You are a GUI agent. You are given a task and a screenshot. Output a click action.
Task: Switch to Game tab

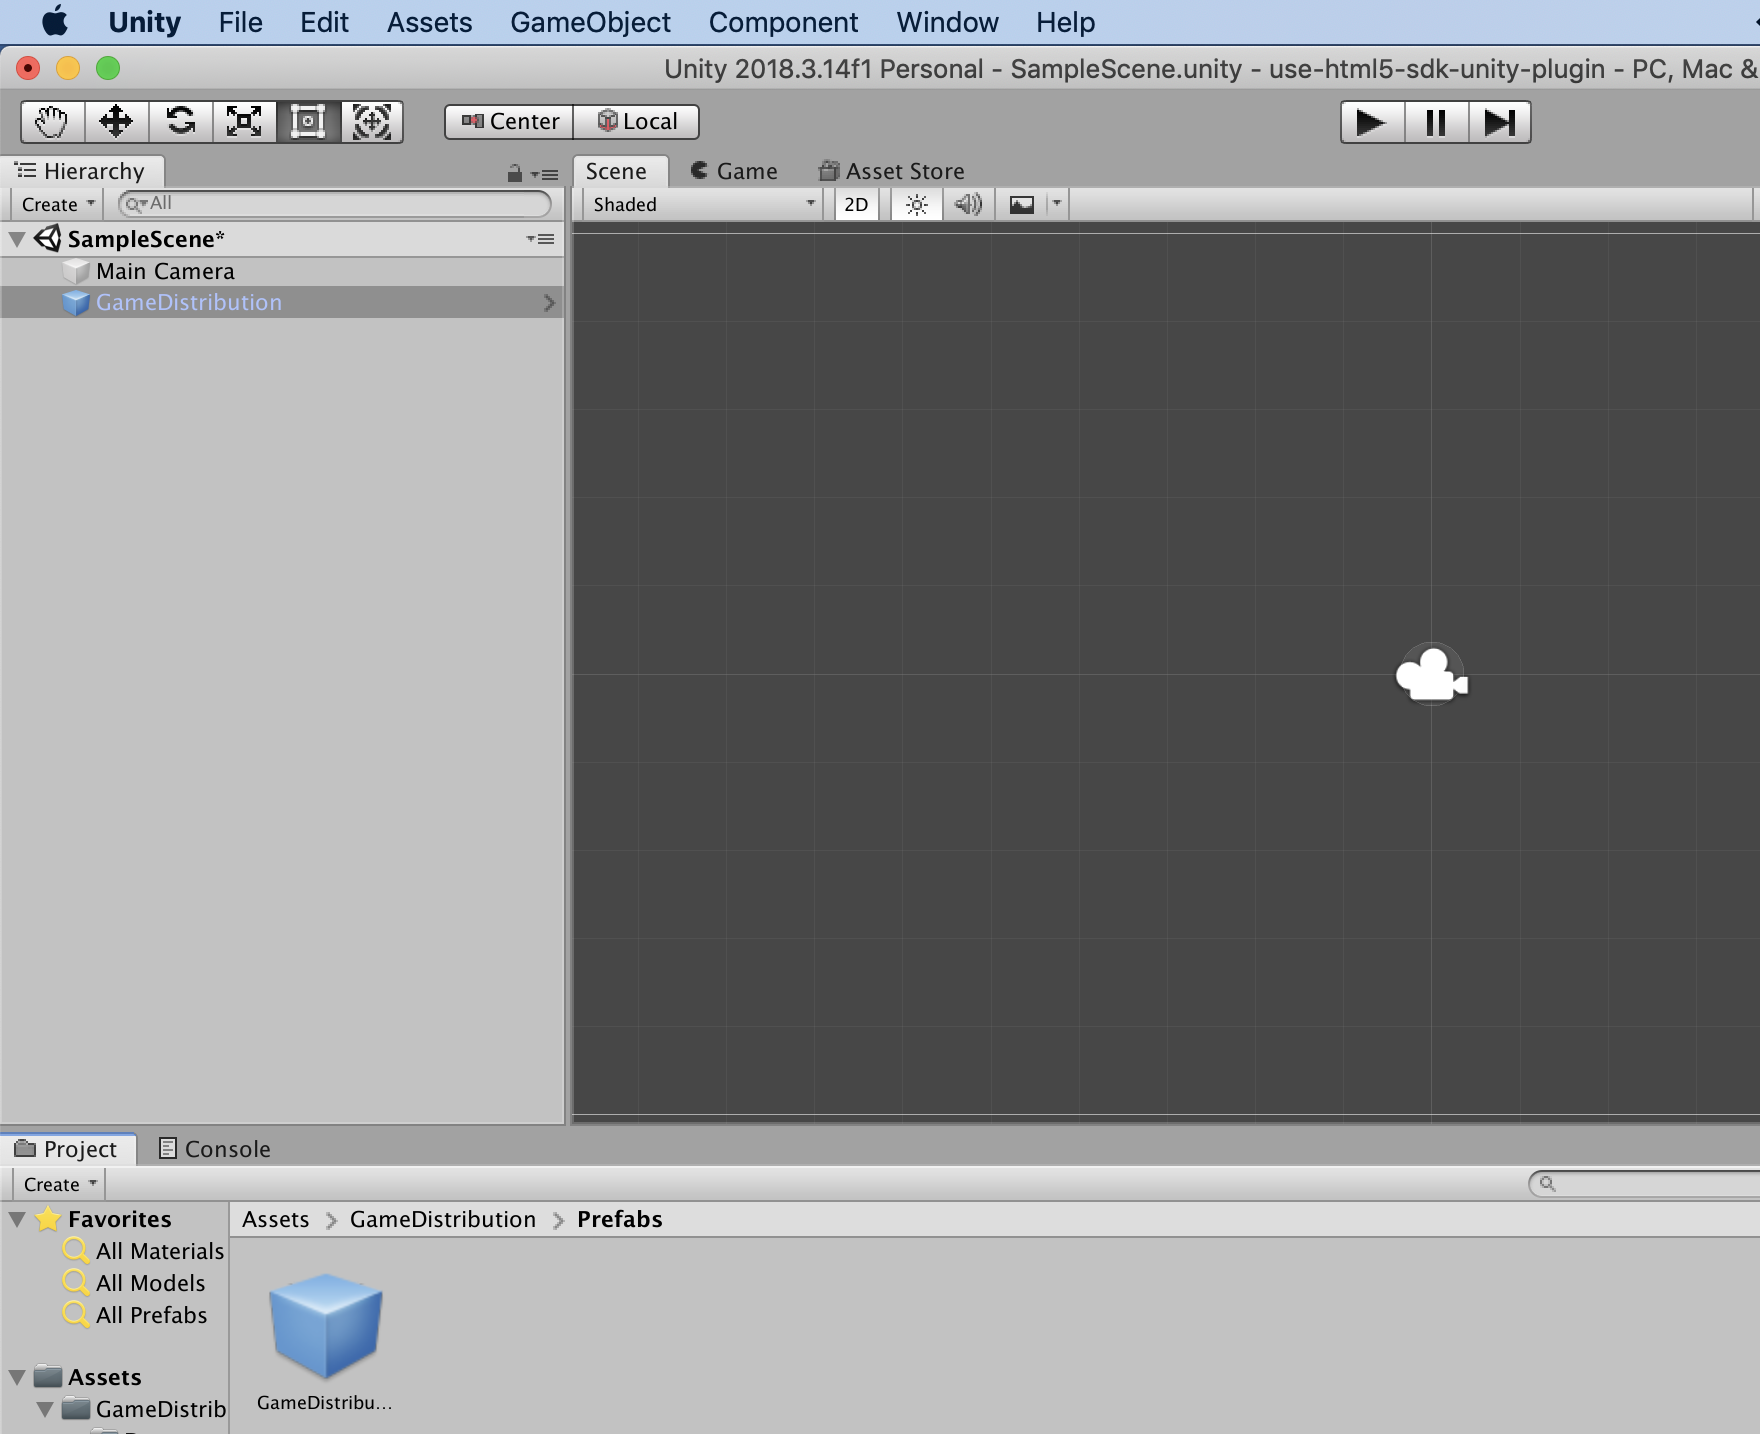[x=734, y=171]
